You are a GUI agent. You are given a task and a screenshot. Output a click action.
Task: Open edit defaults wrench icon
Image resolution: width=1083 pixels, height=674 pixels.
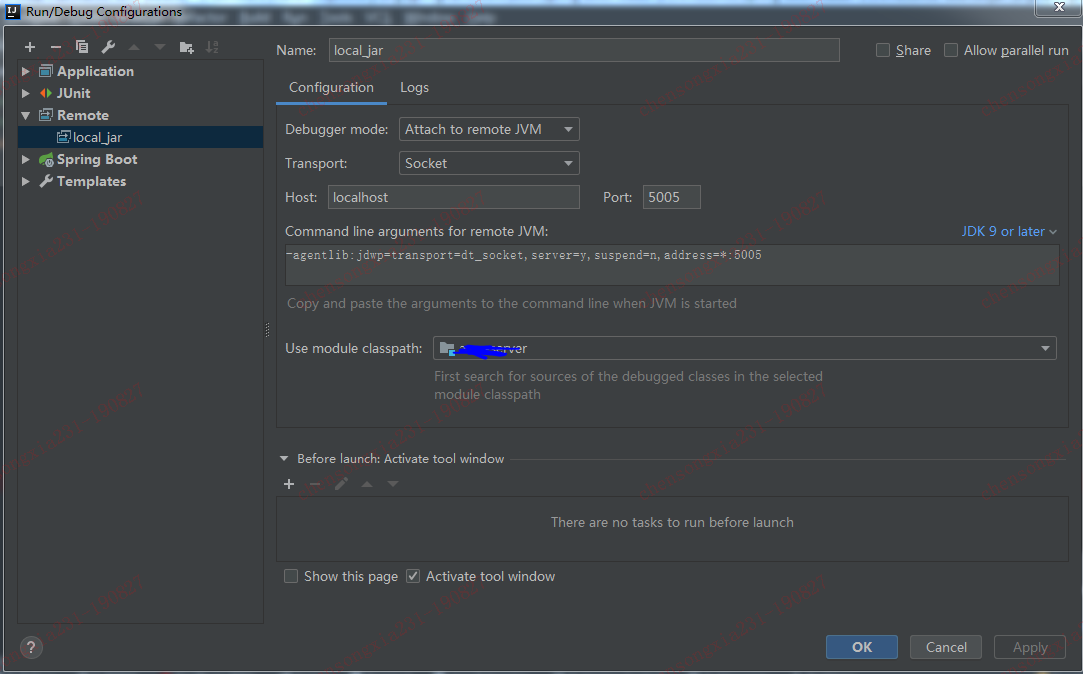click(x=108, y=47)
